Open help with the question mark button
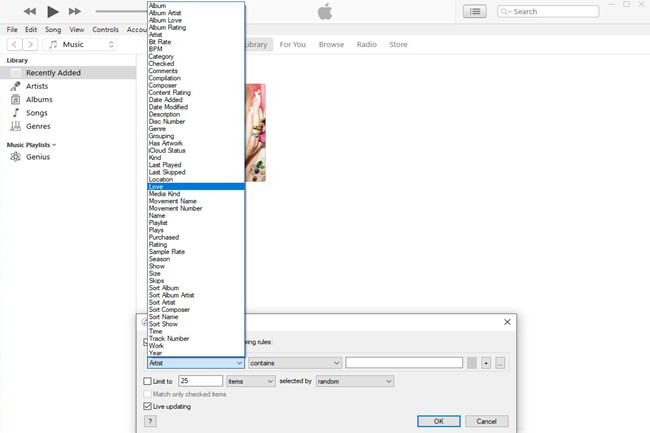Image resolution: width=650 pixels, height=433 pixels. [150, 421]
